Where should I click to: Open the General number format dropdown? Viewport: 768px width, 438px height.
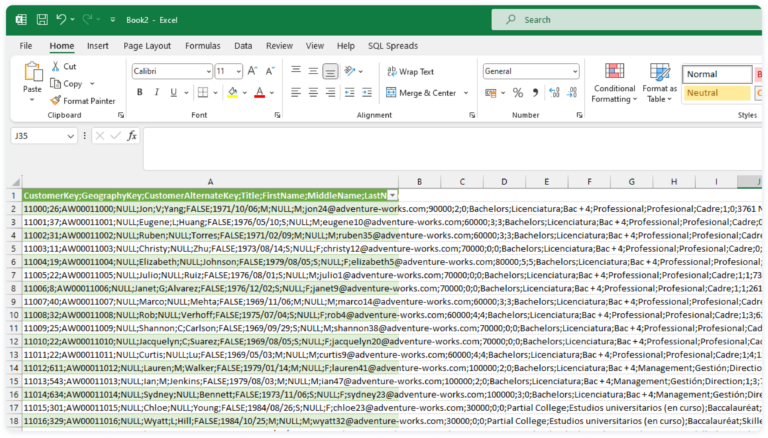point(575,72)
